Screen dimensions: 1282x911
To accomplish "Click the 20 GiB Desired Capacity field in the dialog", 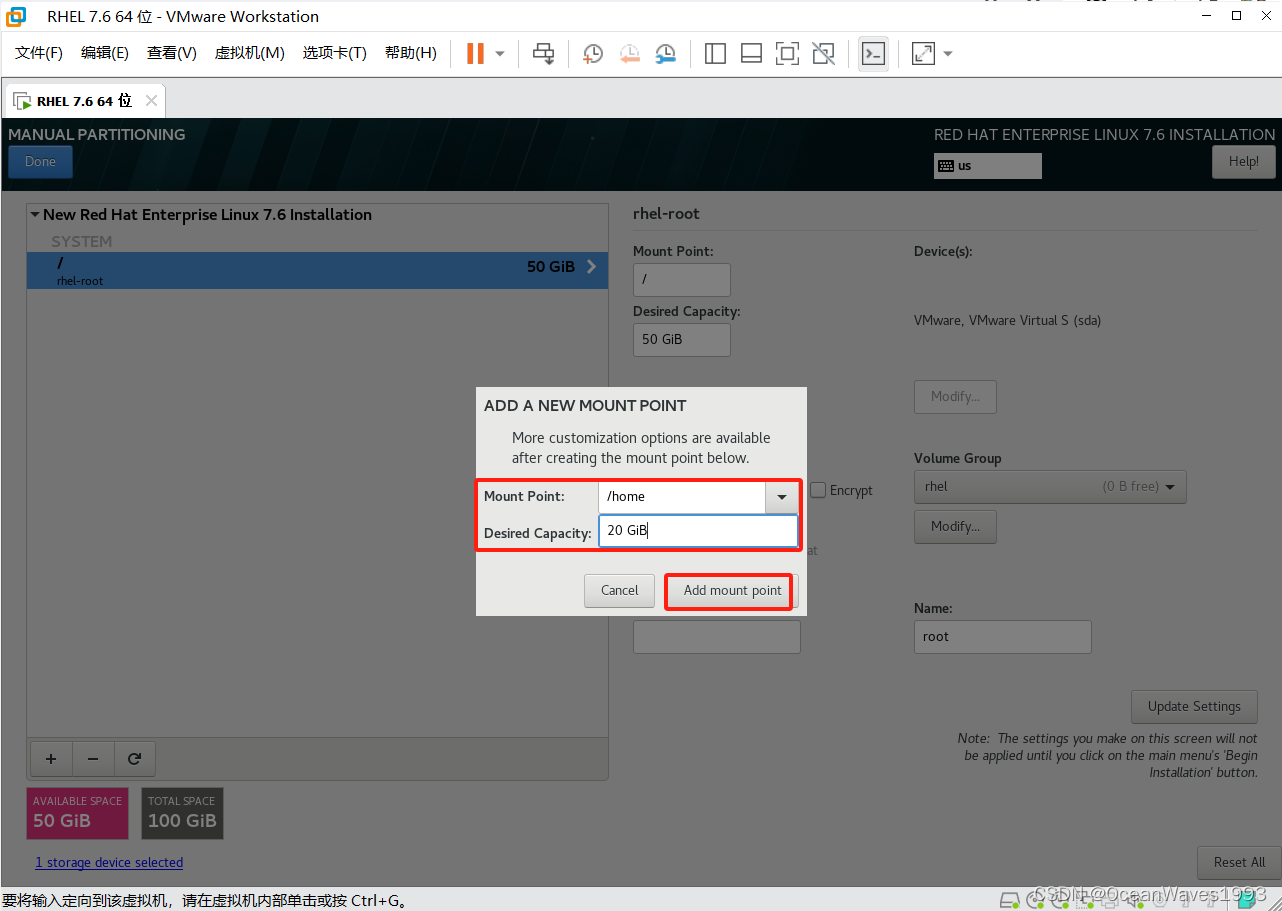I will coord(698,531).
